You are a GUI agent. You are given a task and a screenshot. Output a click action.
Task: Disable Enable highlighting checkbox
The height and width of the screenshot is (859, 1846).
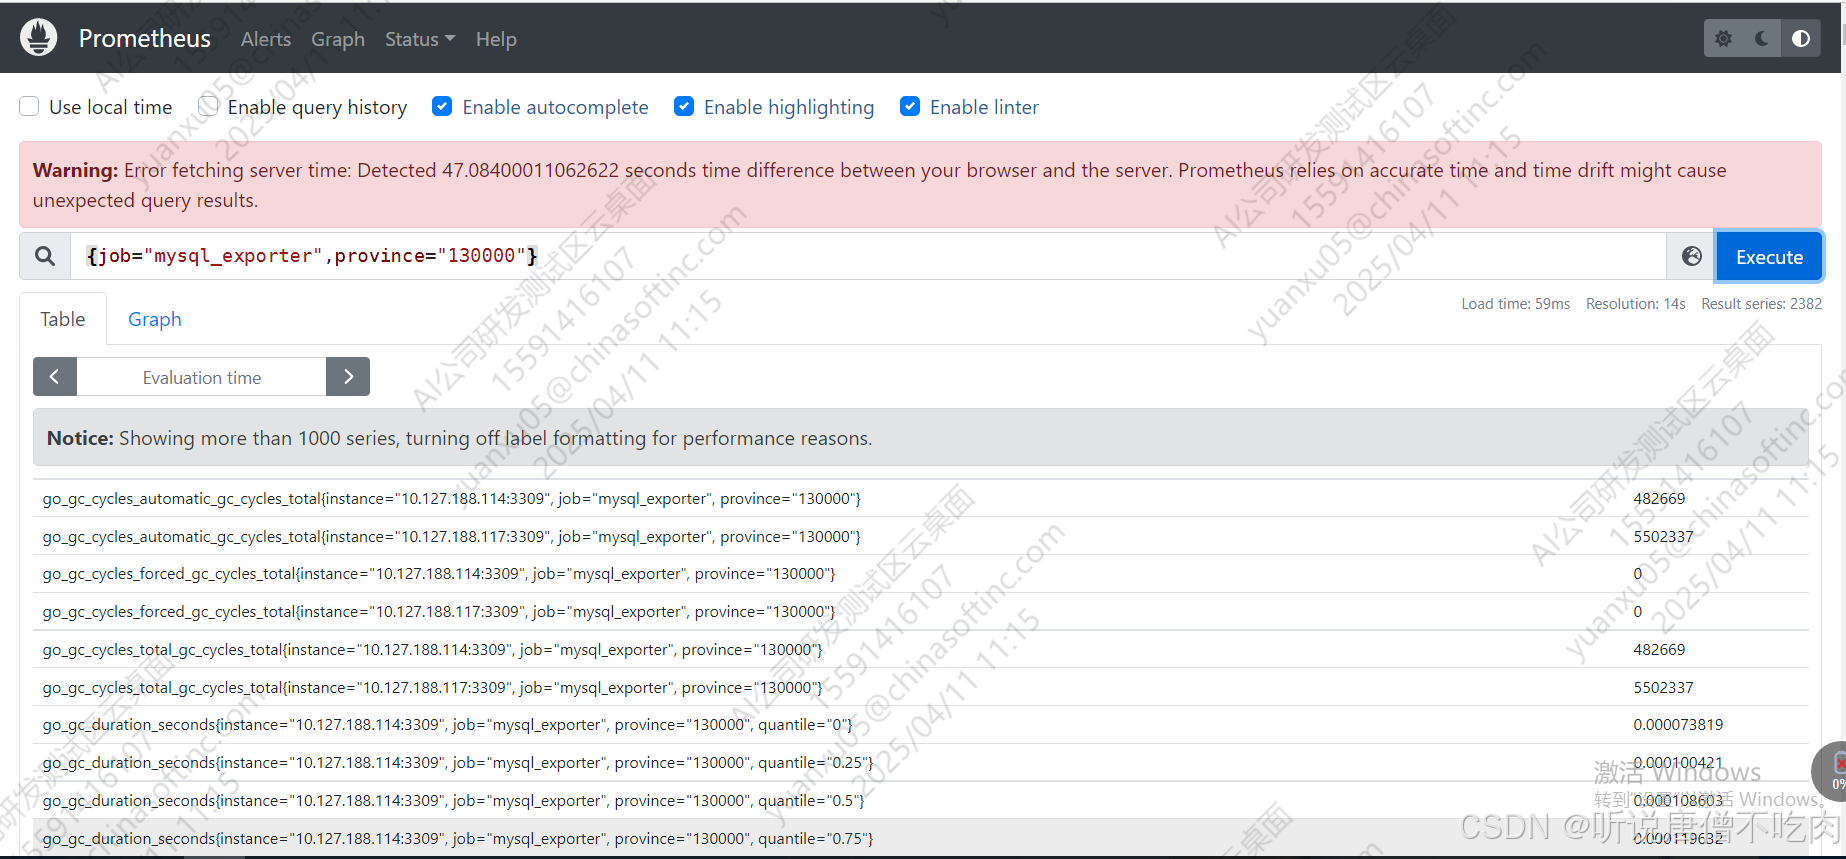point(684,106)
